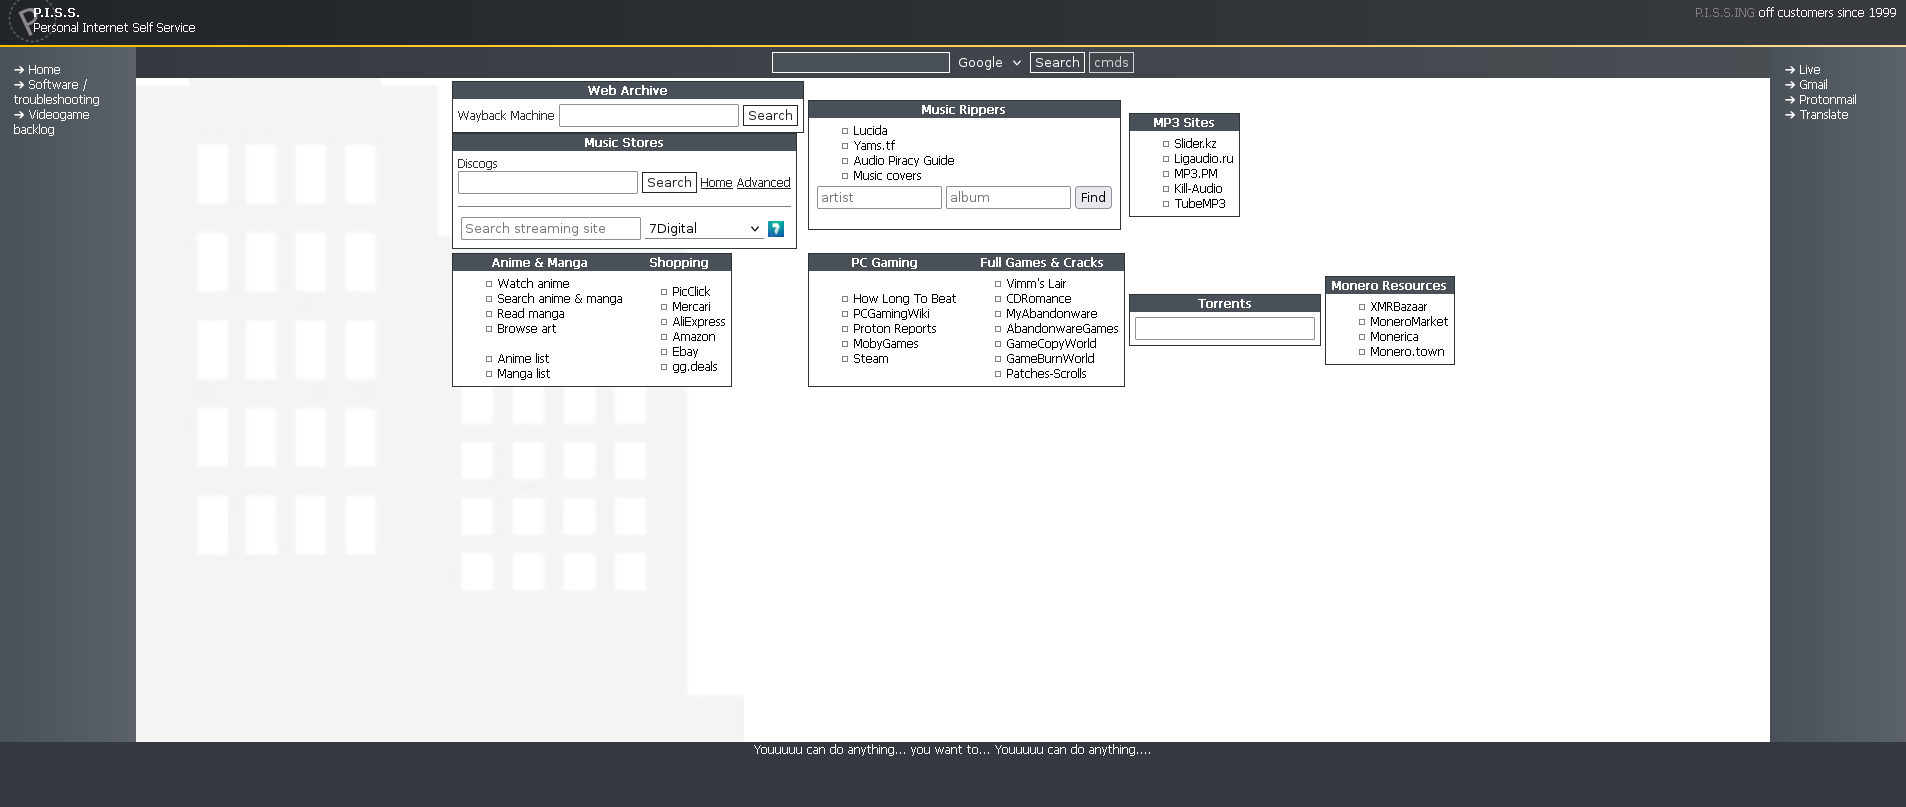
Task: Open the Slider.kz link
Action: 1195,144
